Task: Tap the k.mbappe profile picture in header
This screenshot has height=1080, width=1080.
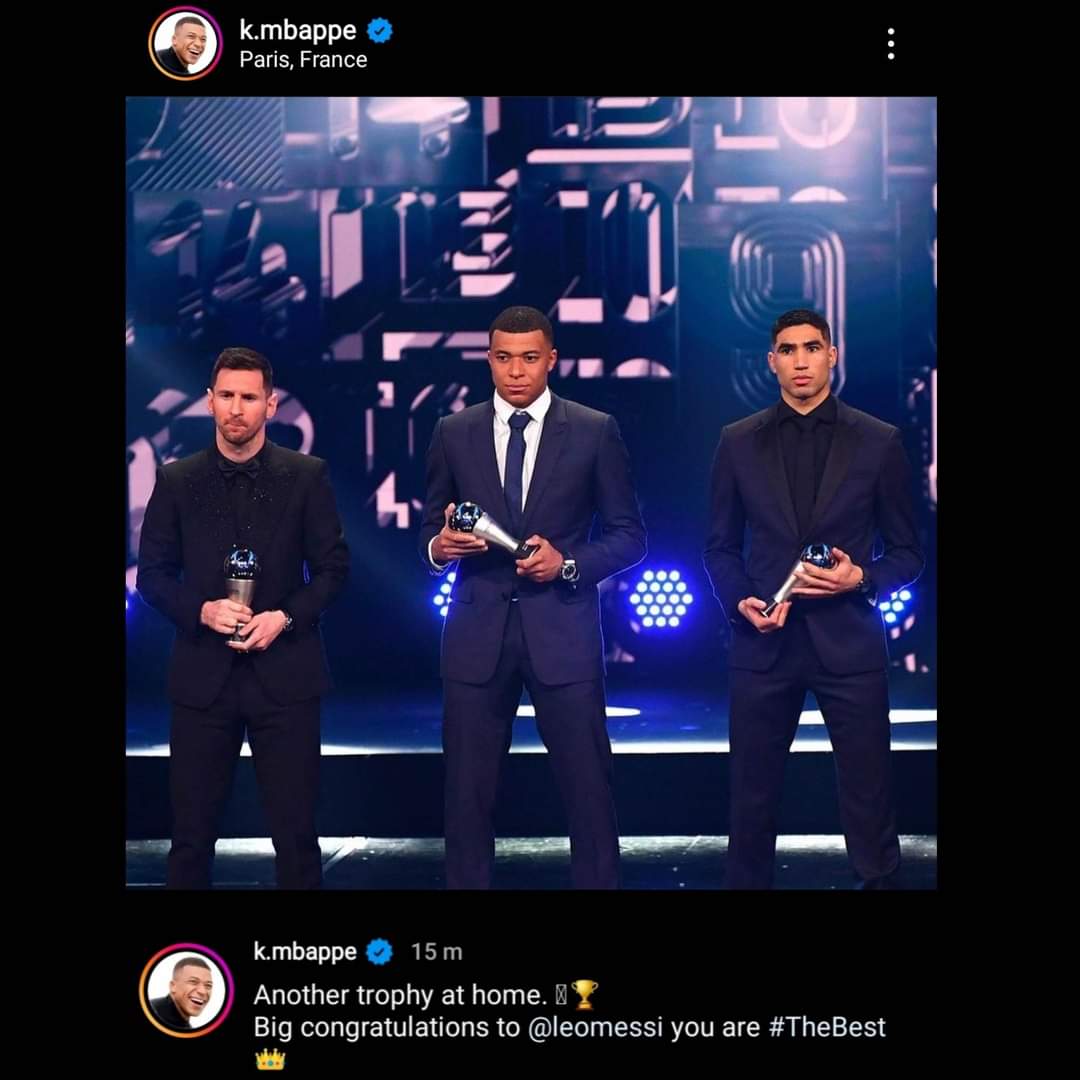Action: click(185, 43)
